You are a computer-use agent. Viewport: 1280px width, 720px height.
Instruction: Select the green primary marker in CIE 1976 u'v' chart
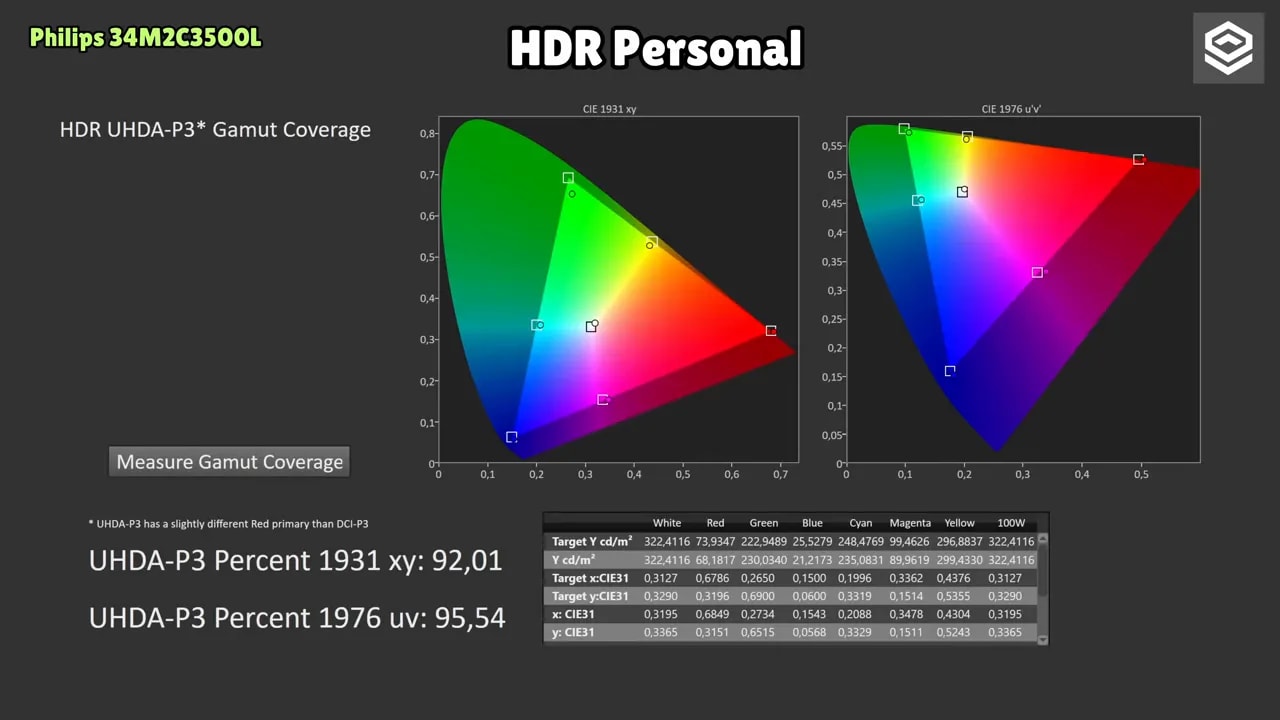[x=903, y=129]
